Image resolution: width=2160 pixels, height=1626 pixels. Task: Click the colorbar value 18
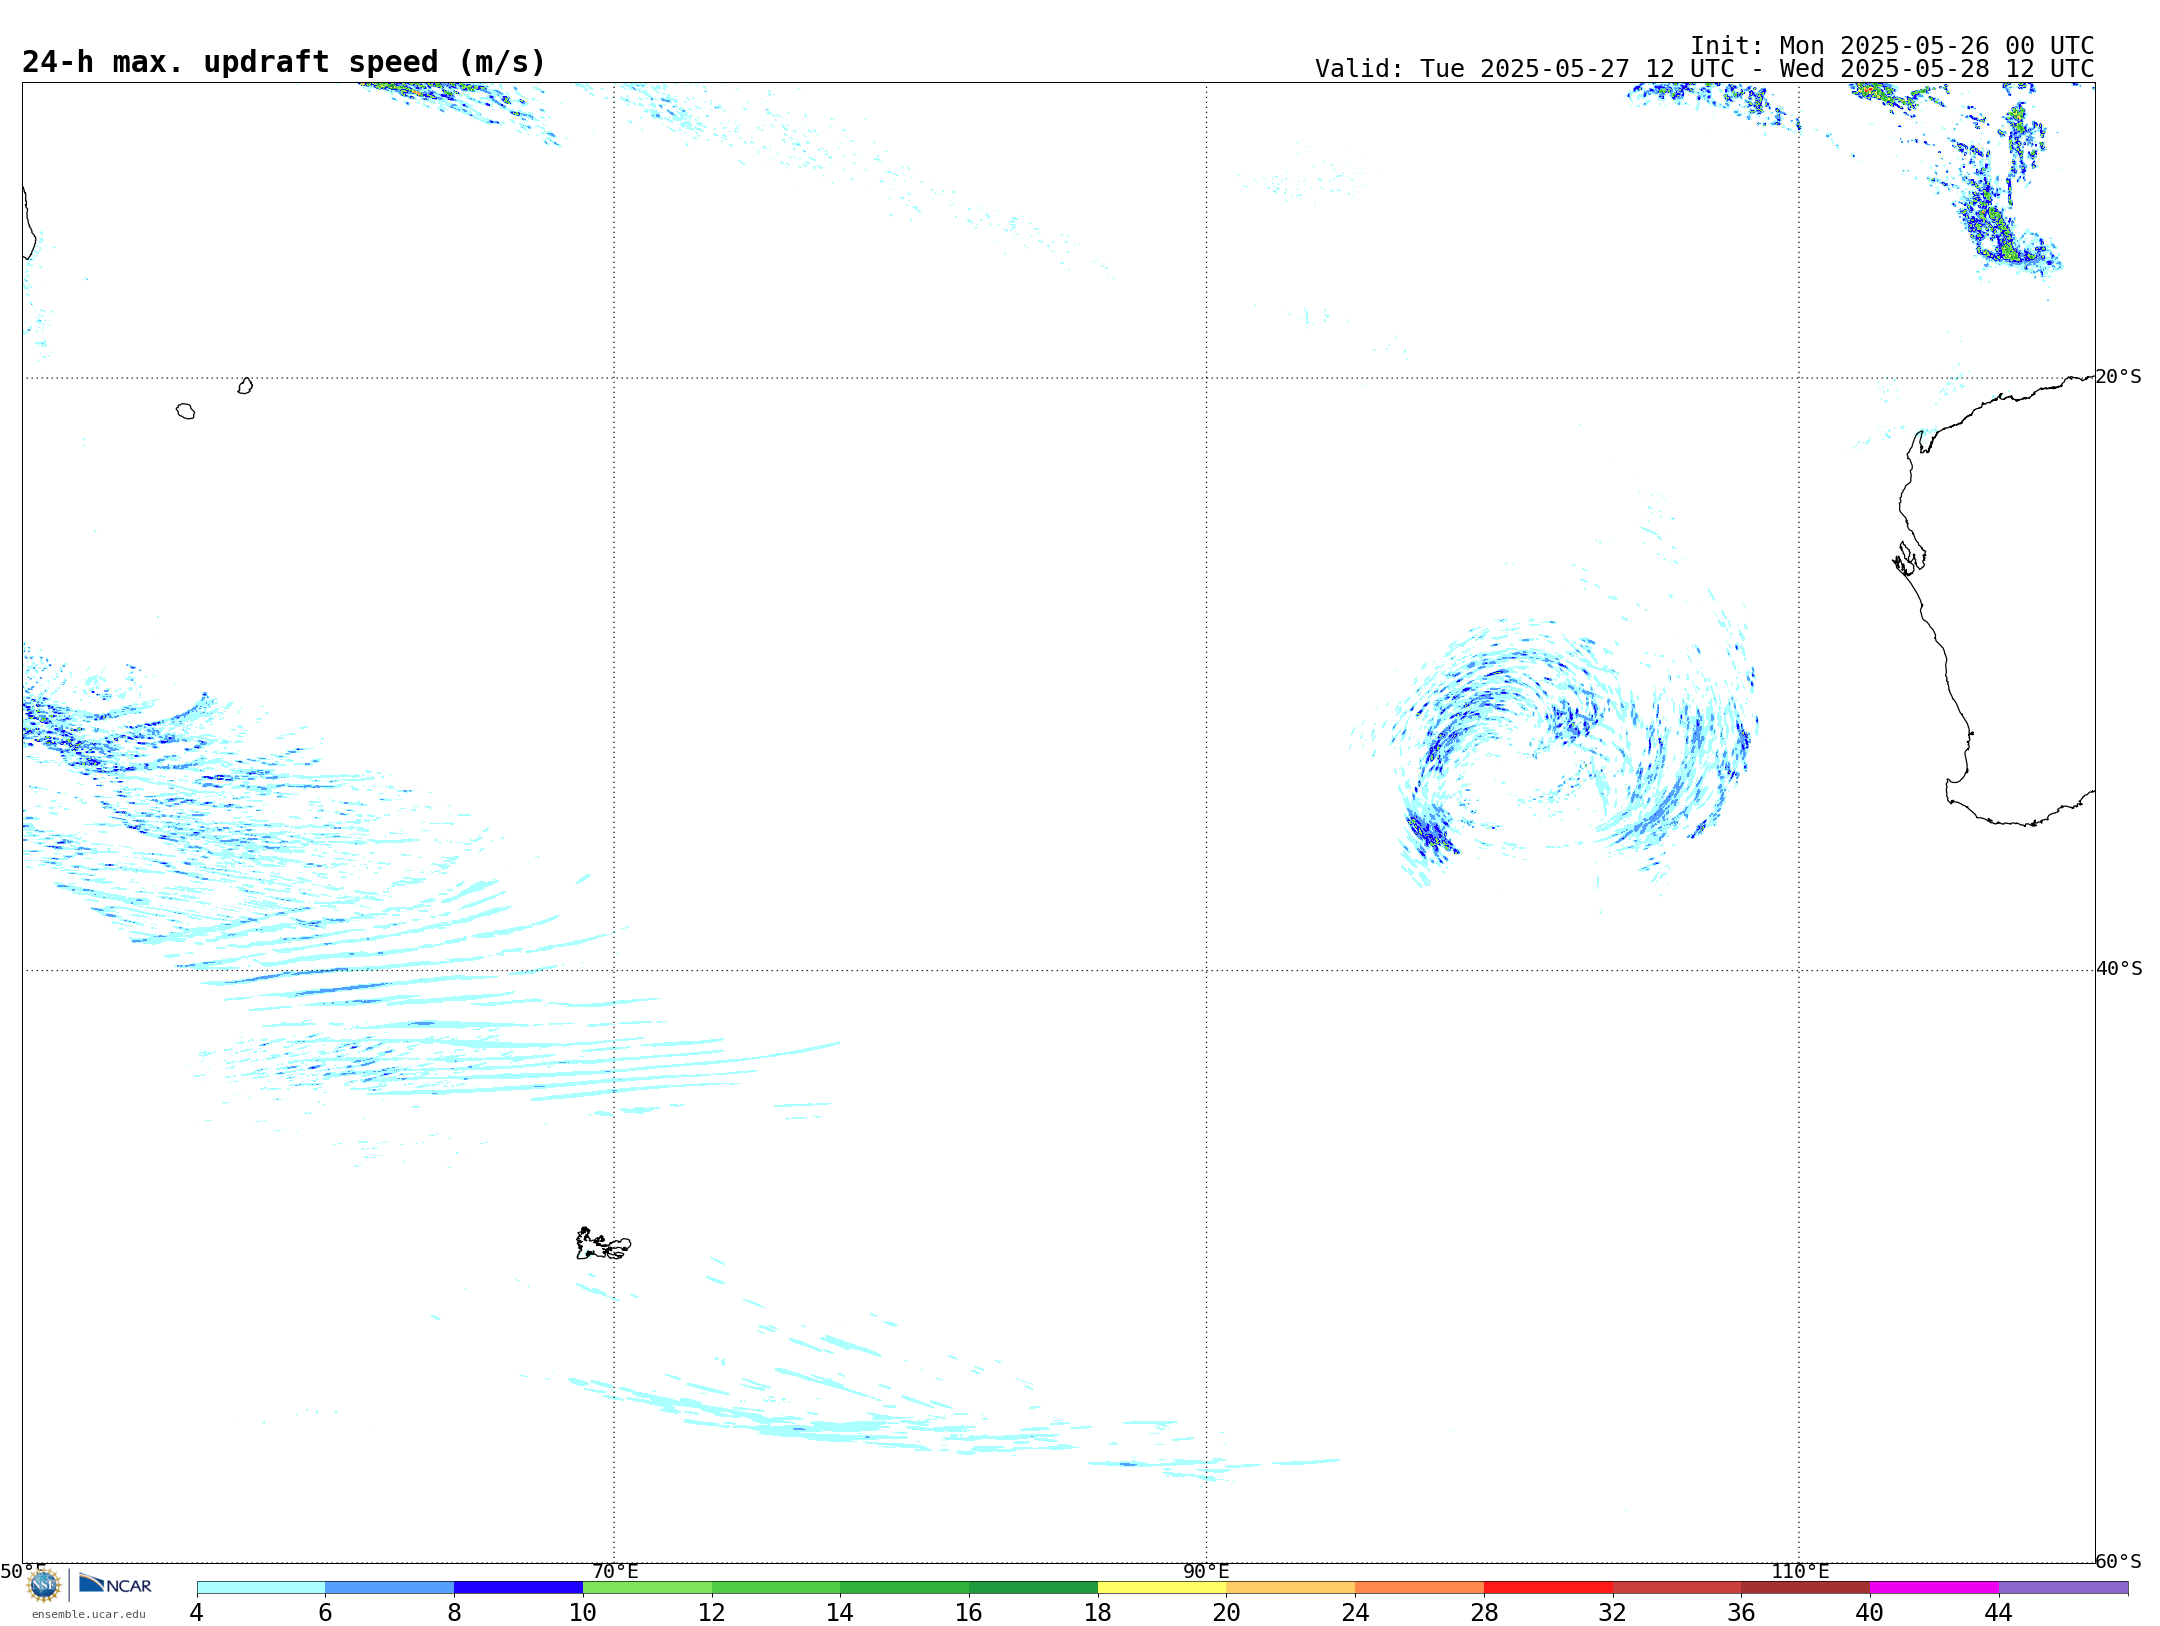point(1098,1612)
